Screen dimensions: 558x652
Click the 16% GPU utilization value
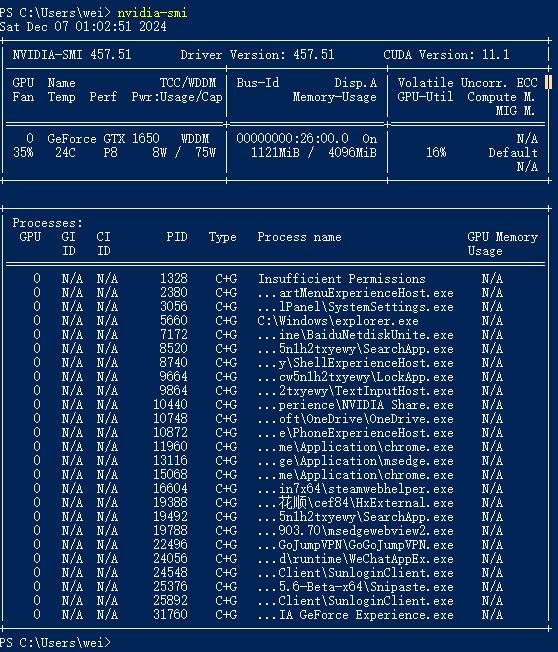click(x=436, y=153)
